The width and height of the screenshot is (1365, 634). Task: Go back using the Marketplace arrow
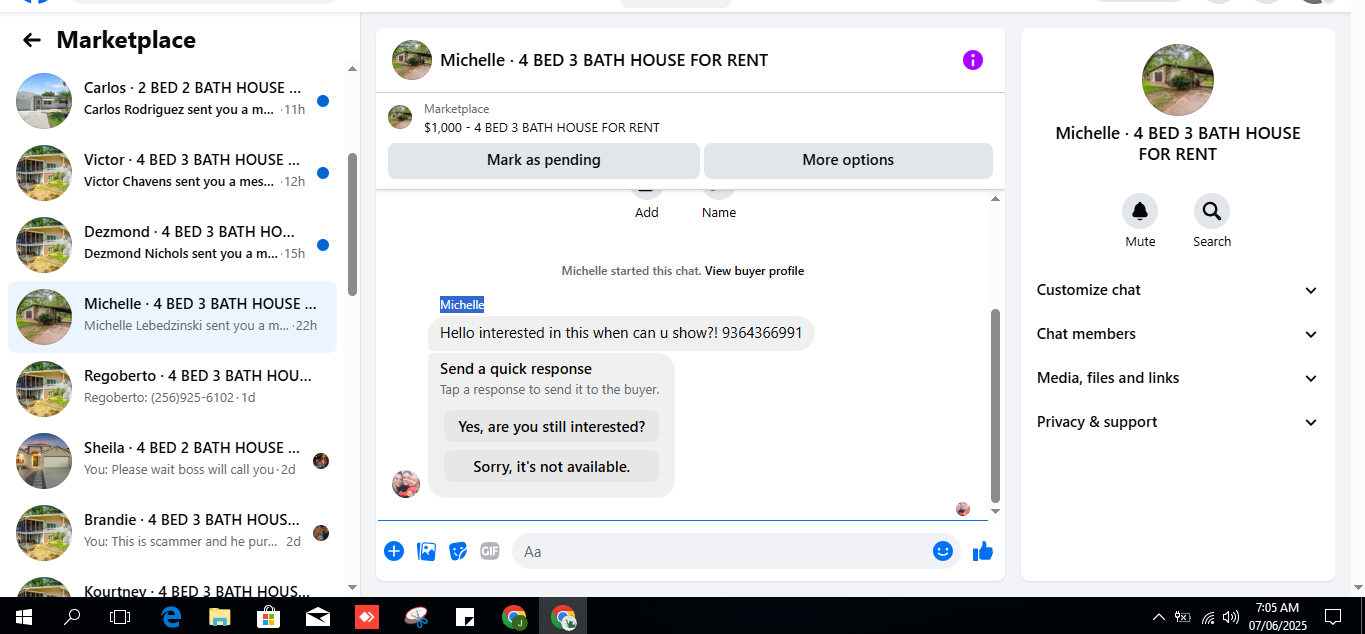coord(32,40)
